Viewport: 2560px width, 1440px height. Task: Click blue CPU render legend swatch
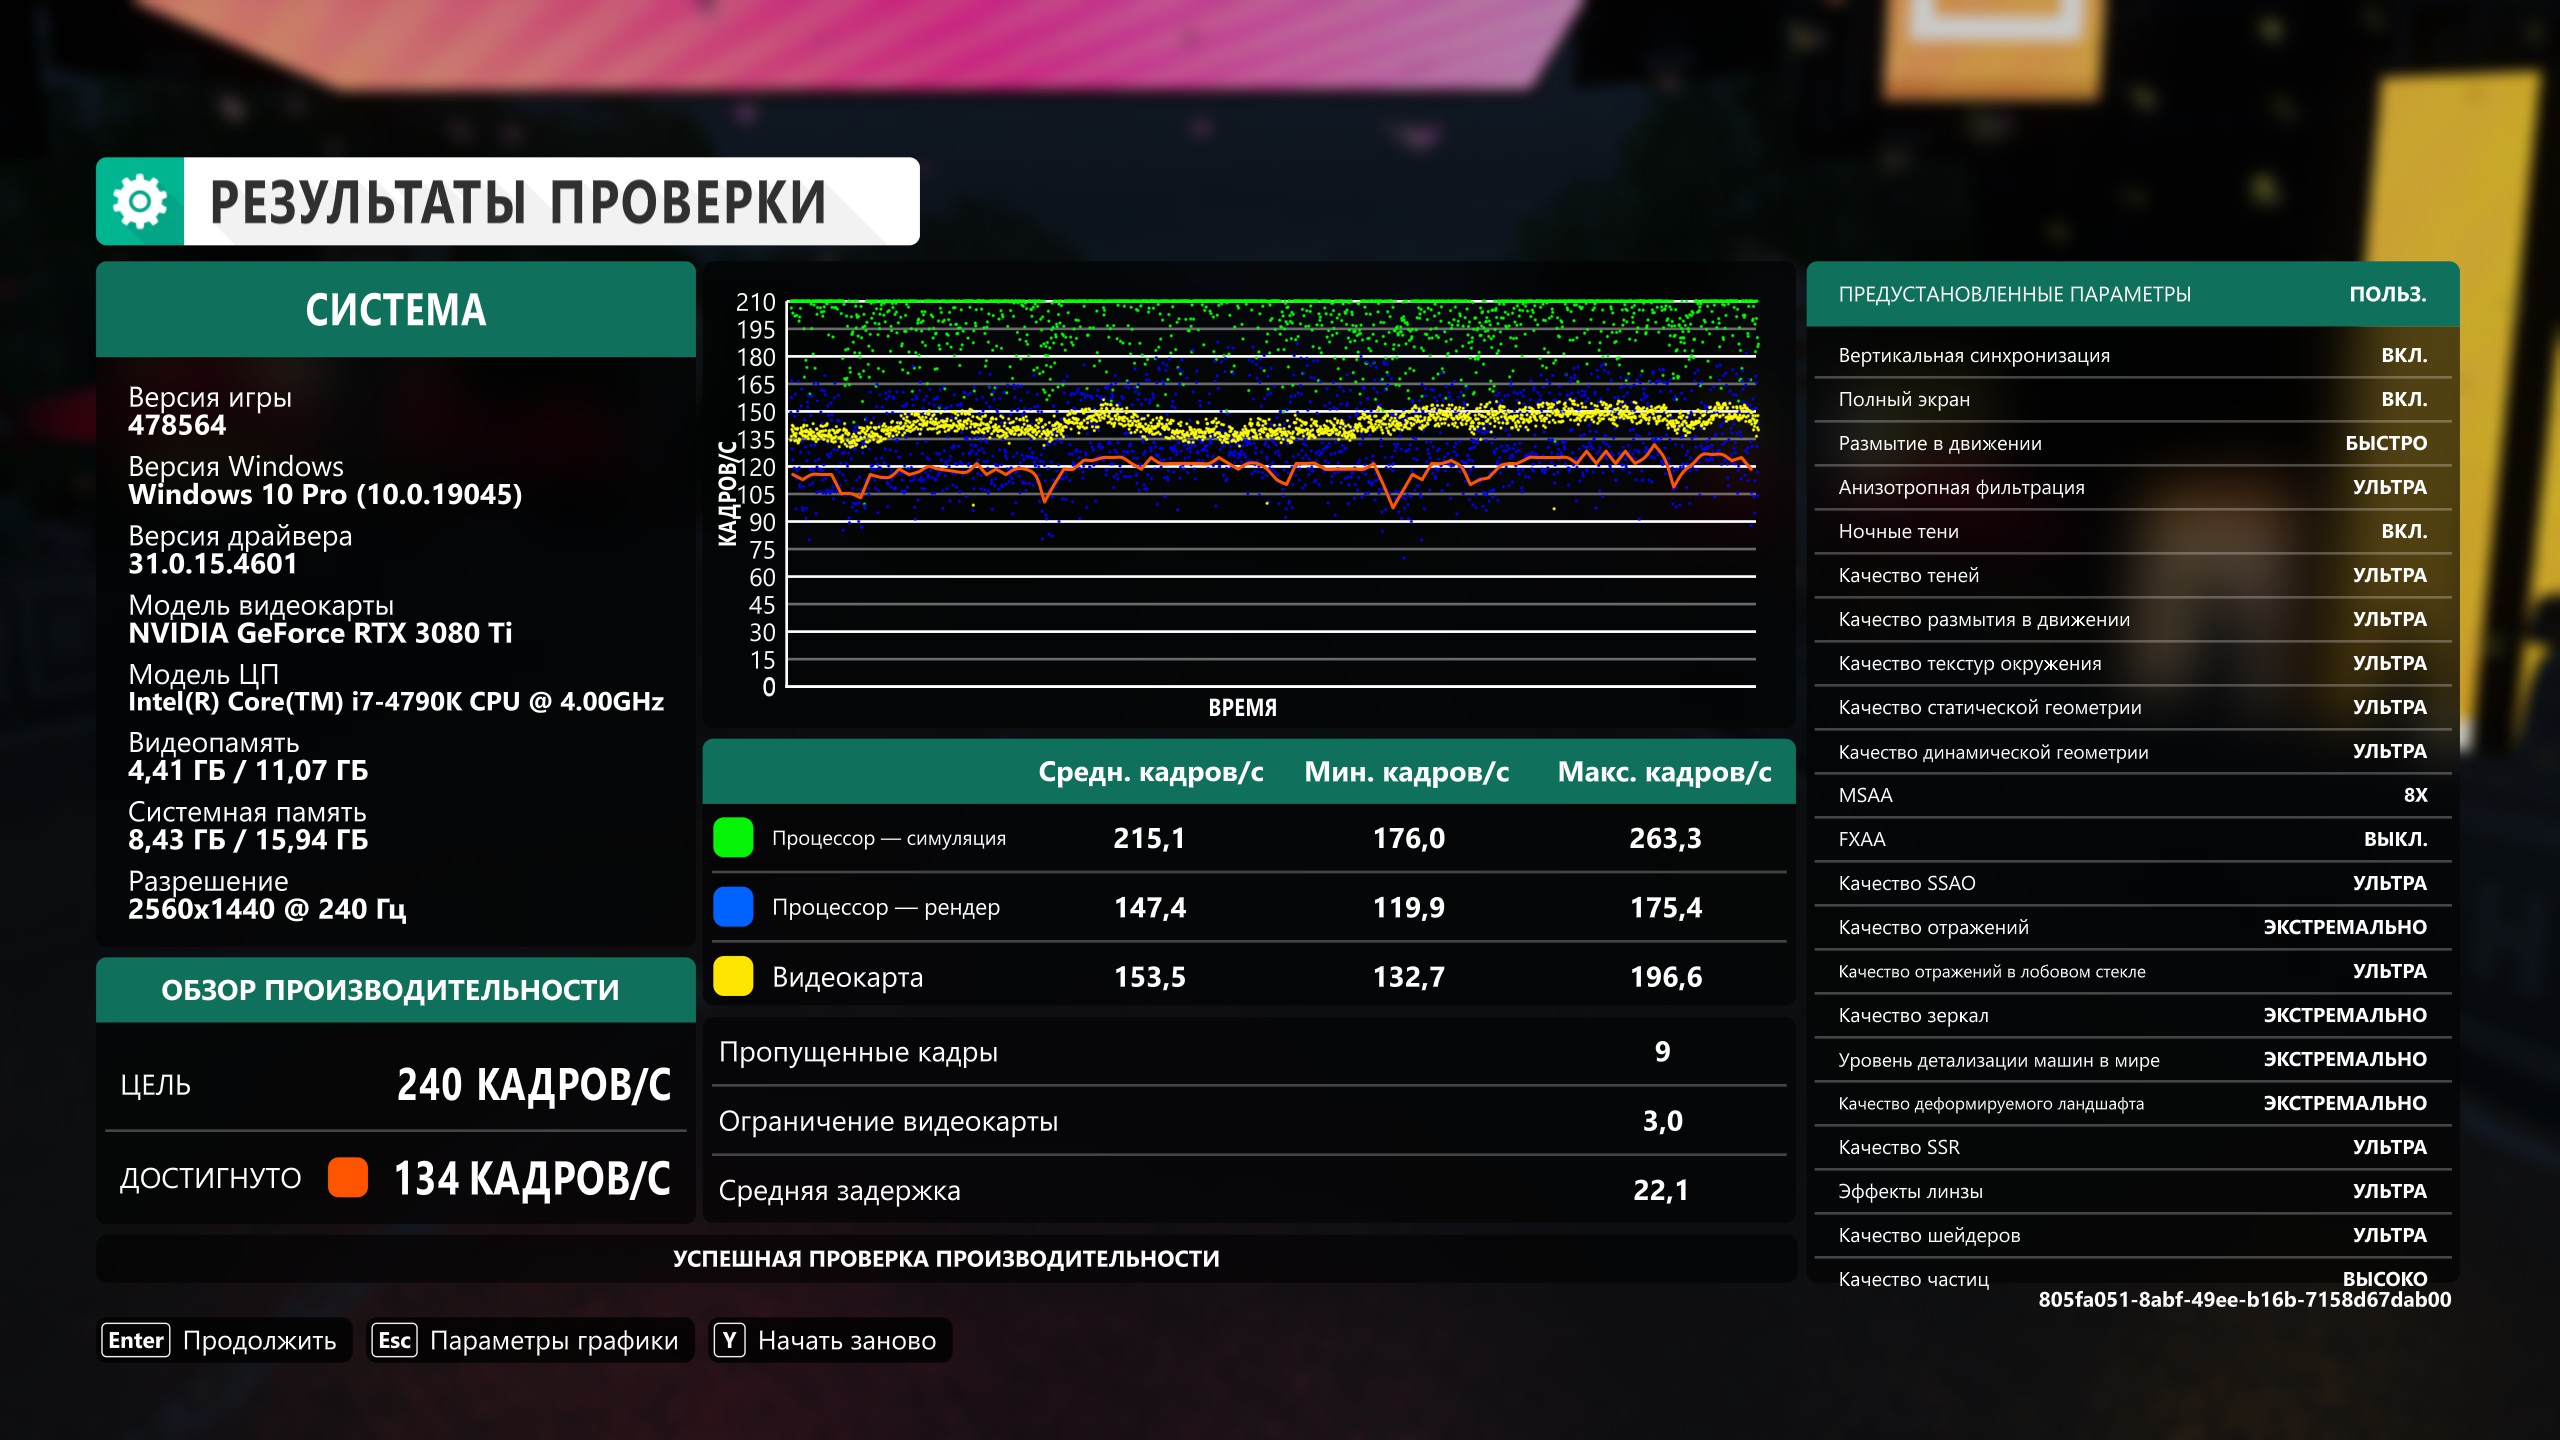733,907
